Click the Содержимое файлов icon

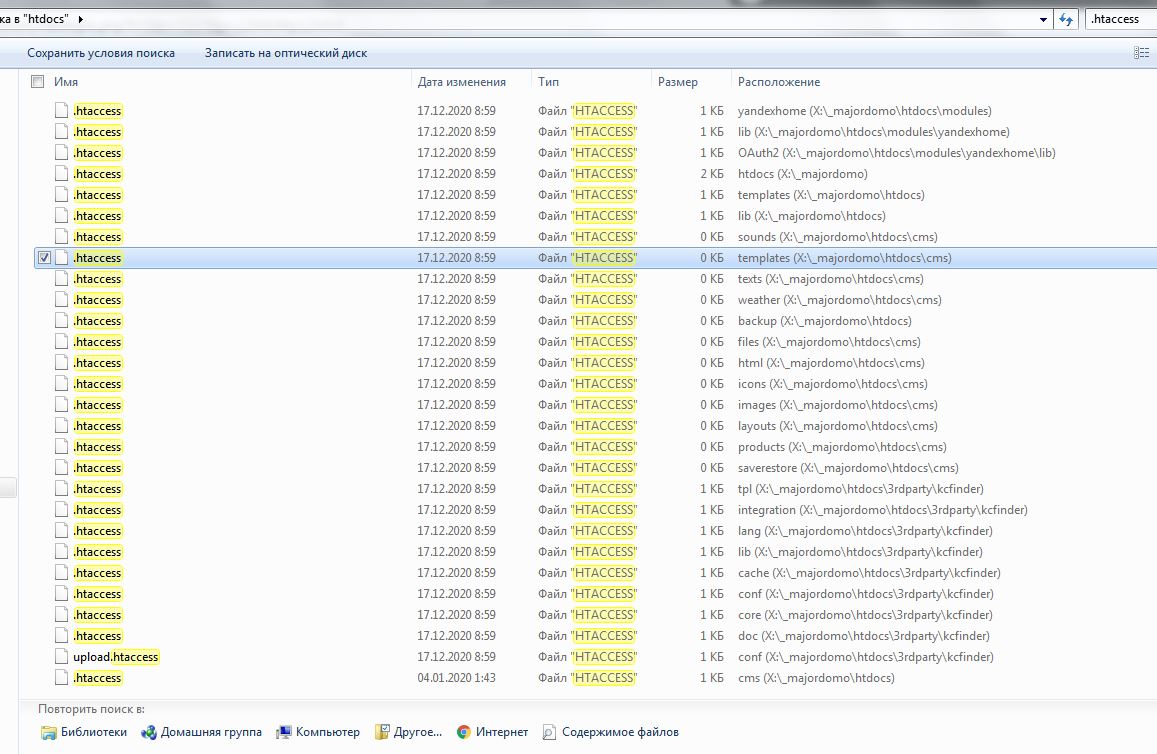(x=549, y=732)
